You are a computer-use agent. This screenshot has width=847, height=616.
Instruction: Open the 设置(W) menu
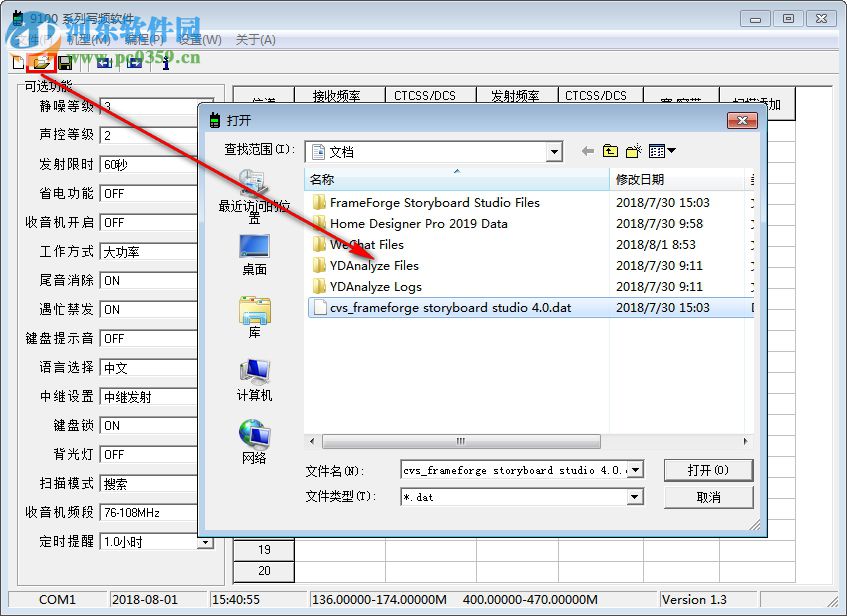(x=200, y=39)
